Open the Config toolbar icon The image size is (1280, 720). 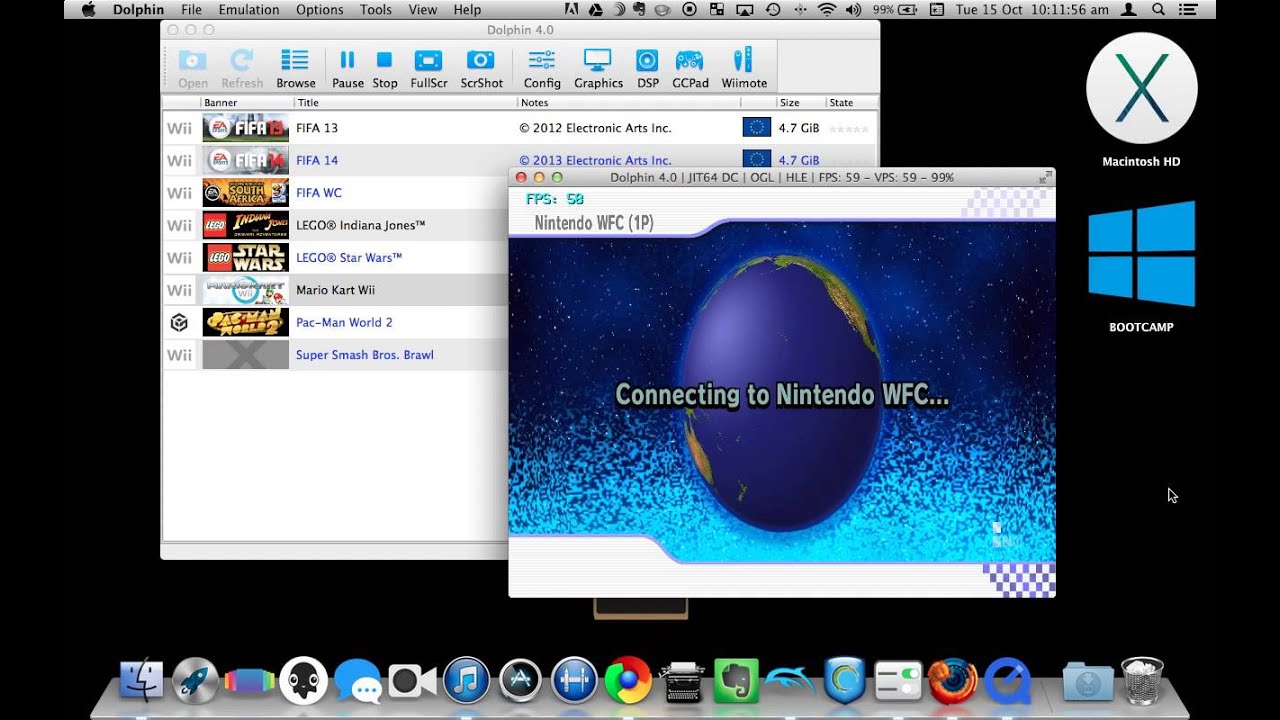[542, 68]
